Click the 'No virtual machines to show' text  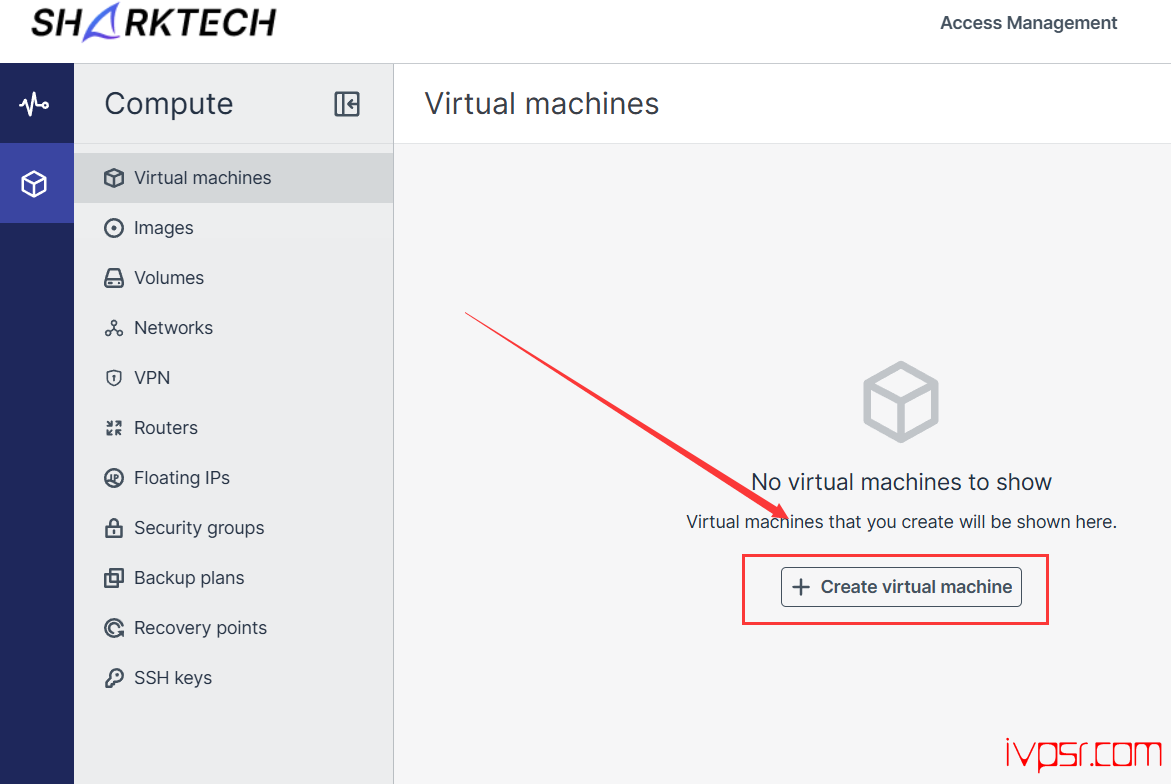coord(901,482)
